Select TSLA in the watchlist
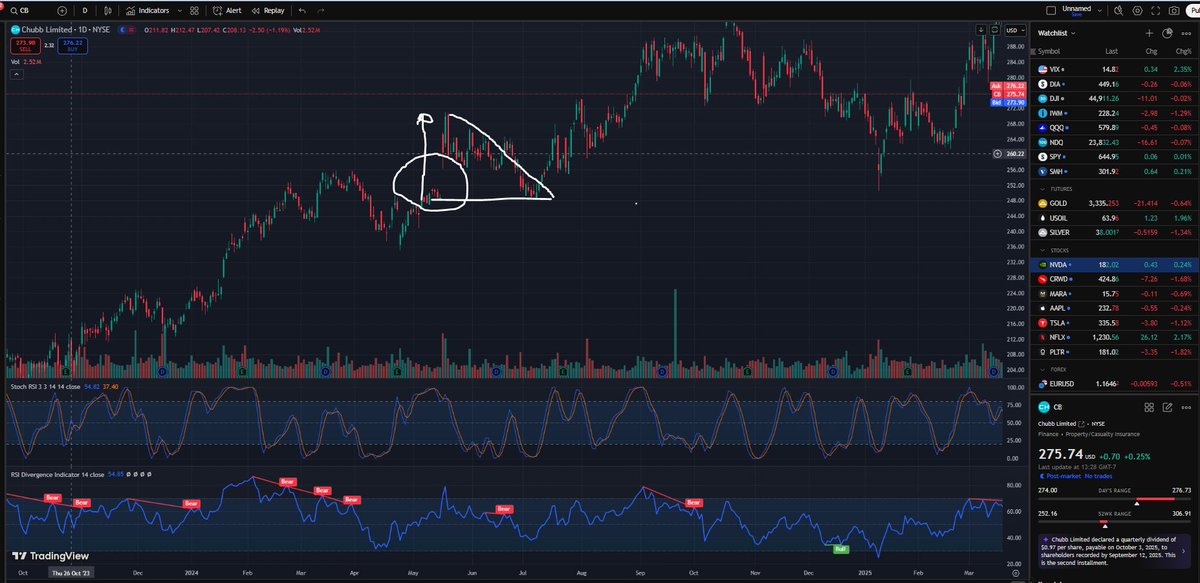Screen dimensions: 1200x583 1115,324
